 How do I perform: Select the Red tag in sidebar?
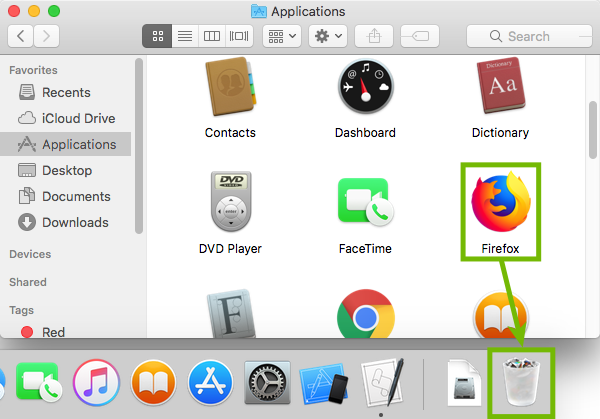point(65,332)
